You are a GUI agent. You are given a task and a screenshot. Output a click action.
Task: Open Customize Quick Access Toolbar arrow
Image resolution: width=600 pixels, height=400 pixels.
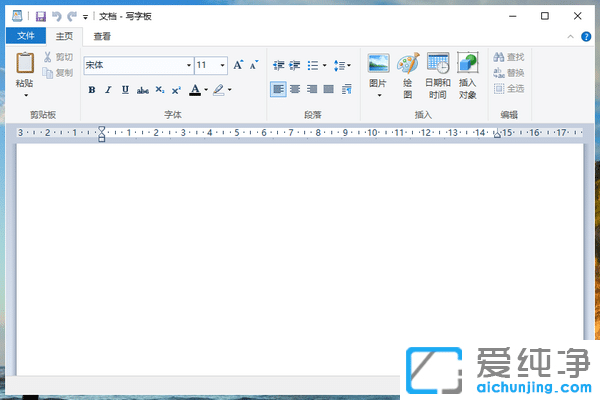(x=85, y=16)
